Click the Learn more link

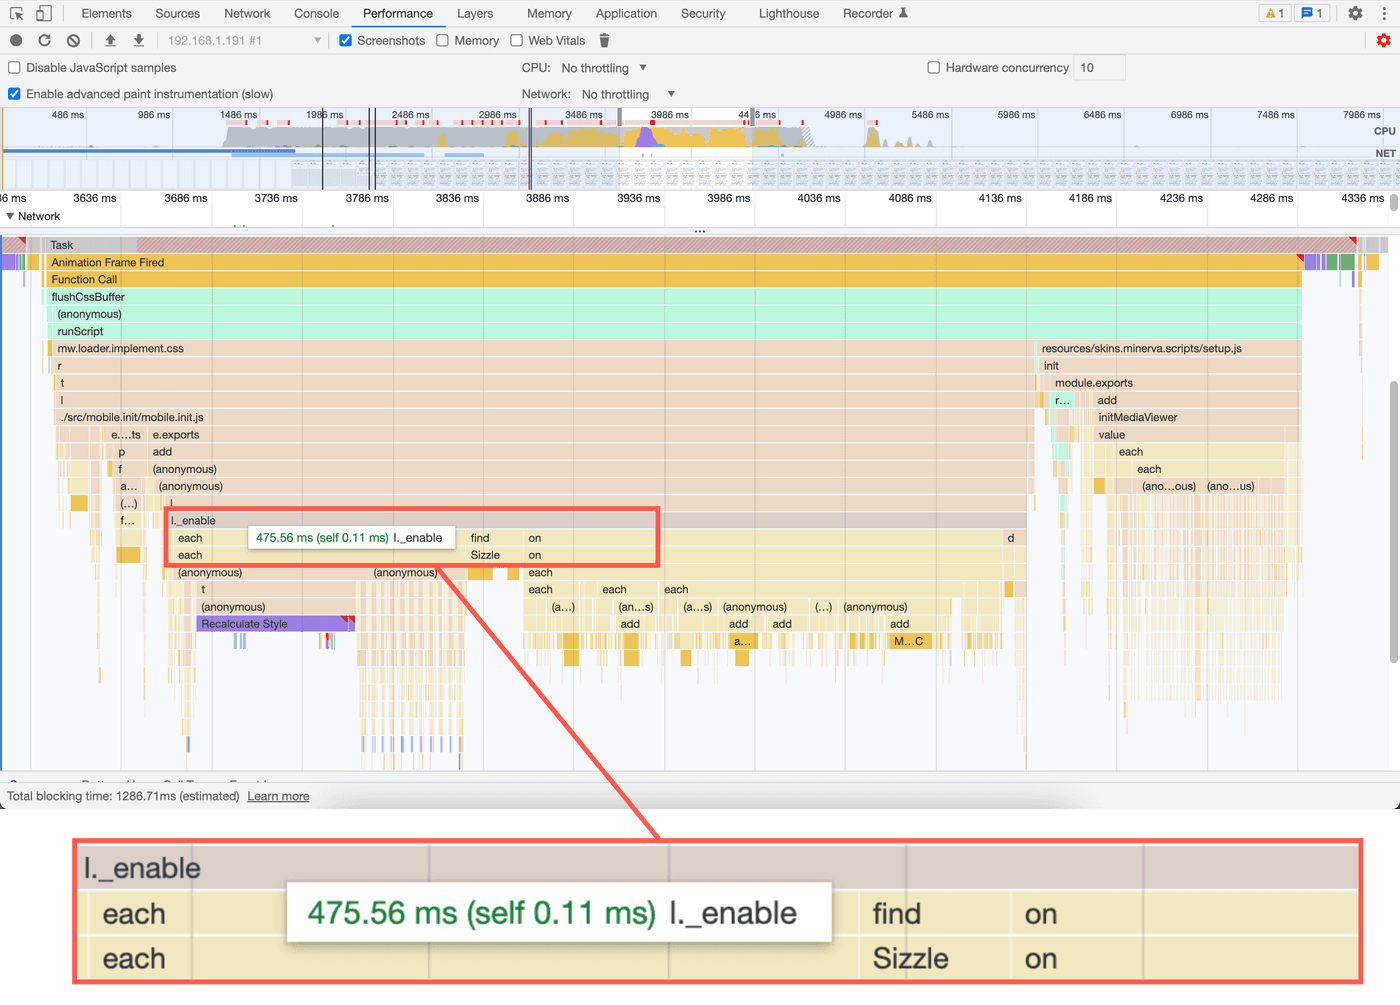pos(278,796)
